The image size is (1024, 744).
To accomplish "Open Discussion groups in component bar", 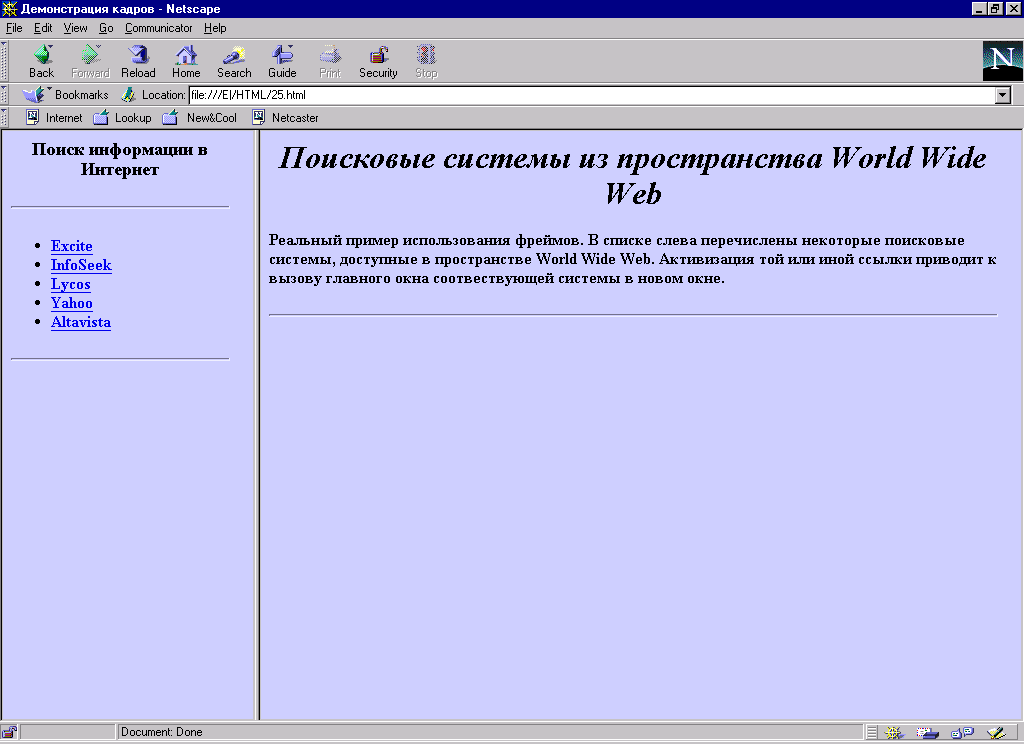I will tap(963, 733).
